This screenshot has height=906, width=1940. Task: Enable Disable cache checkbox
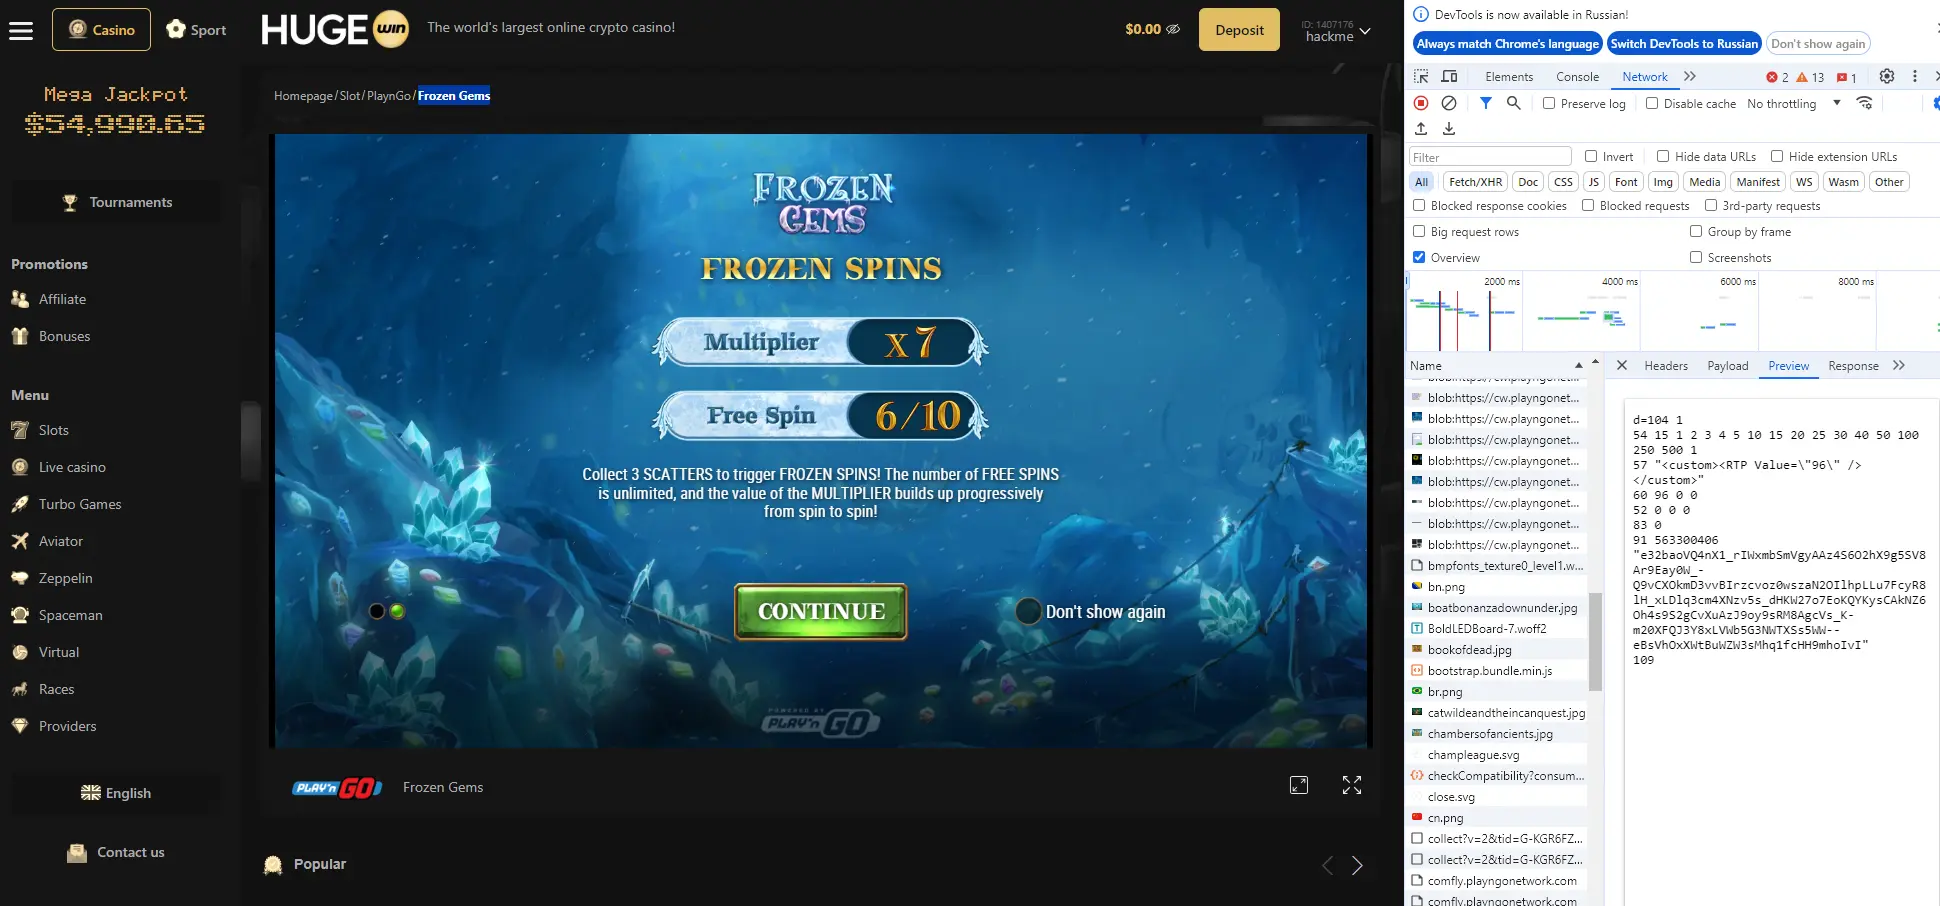(x=1652, y=103)
